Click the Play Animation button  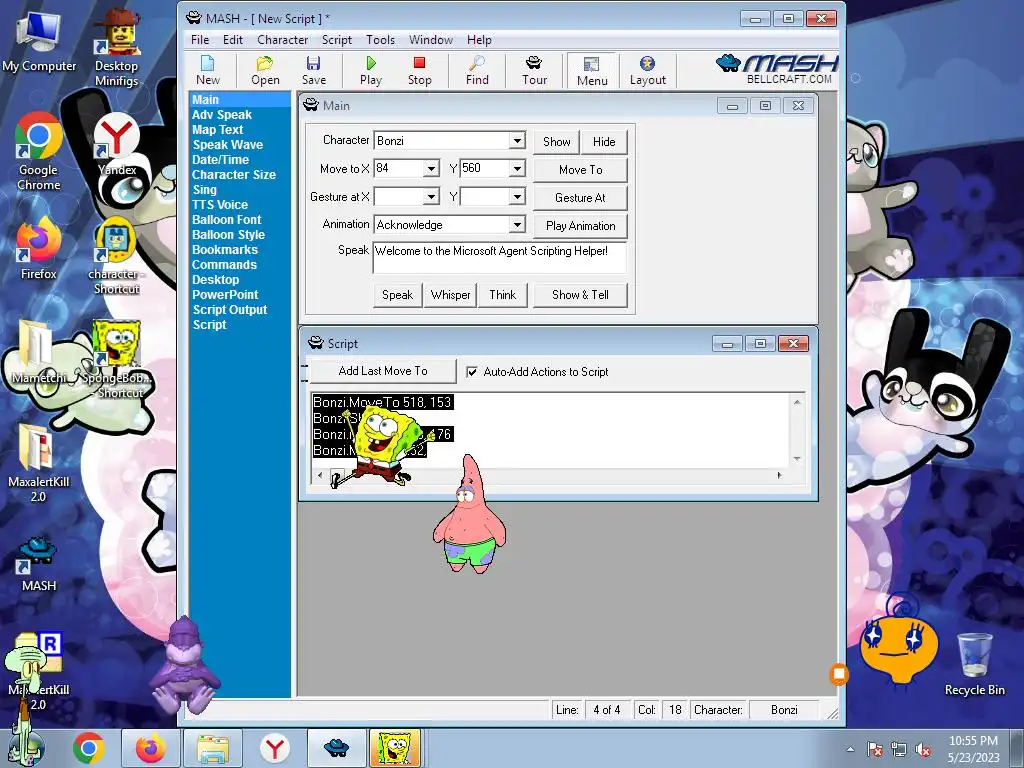[580, 226]
